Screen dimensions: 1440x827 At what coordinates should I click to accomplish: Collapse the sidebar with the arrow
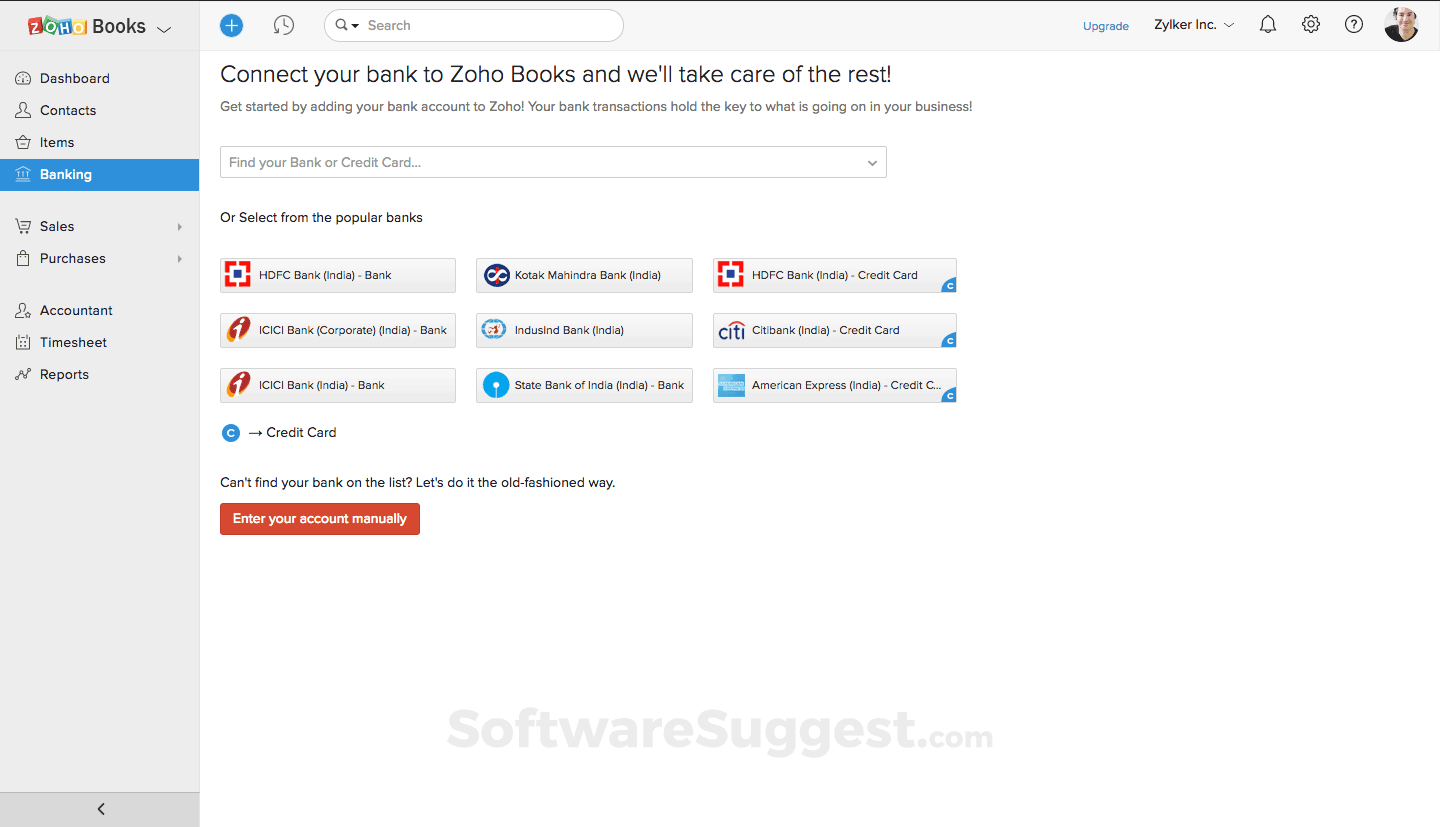click(x=100, y=809)
